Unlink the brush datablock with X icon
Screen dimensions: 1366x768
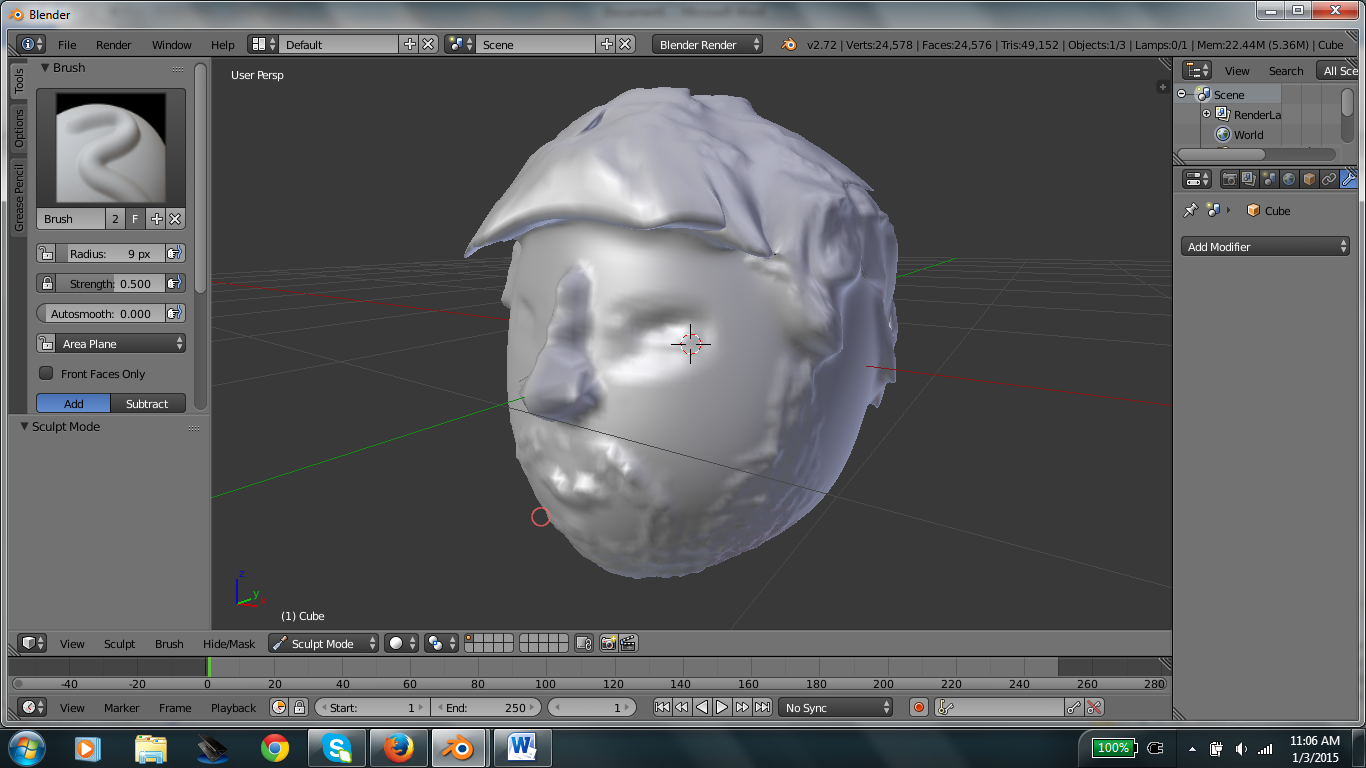[175, 219]
